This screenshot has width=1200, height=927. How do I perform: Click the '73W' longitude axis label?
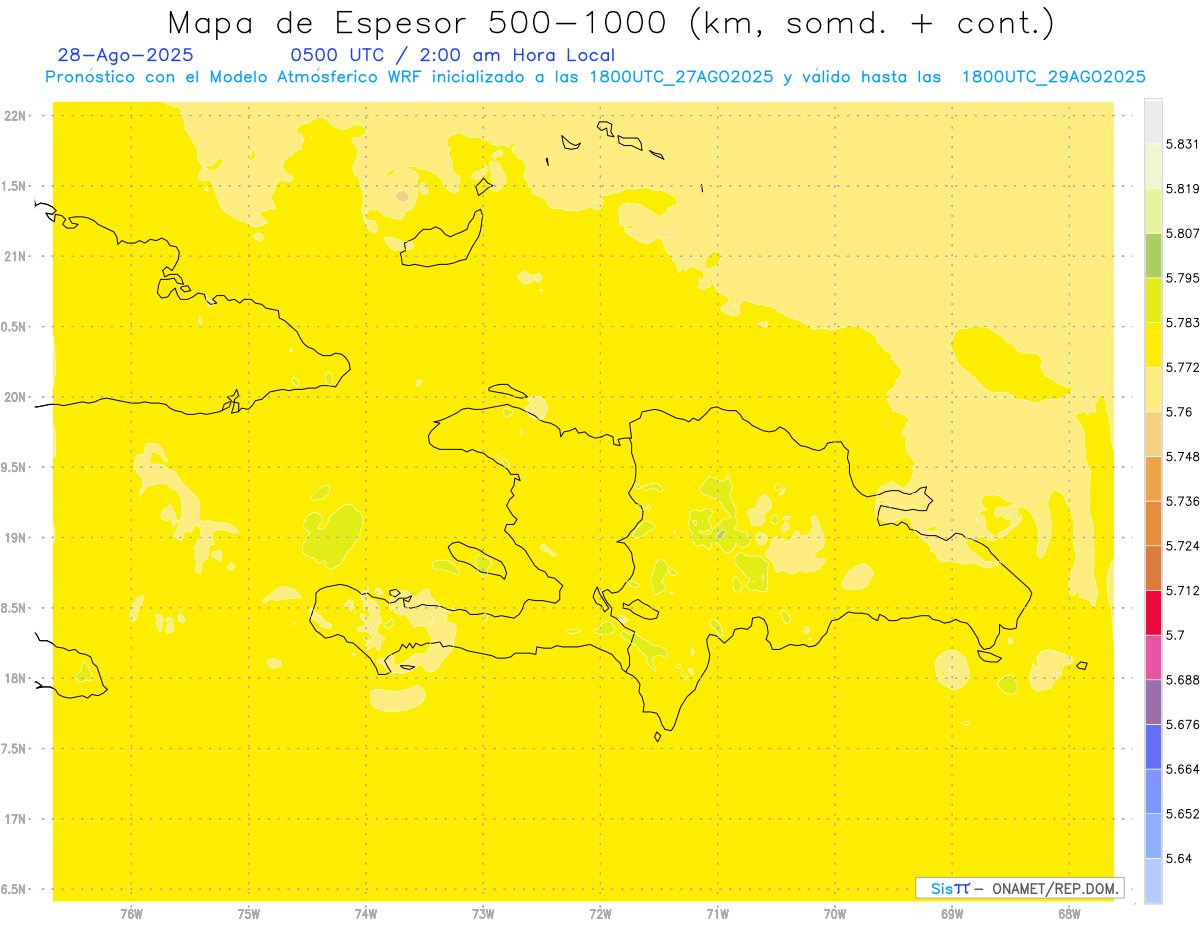click(x=483, y=914)
